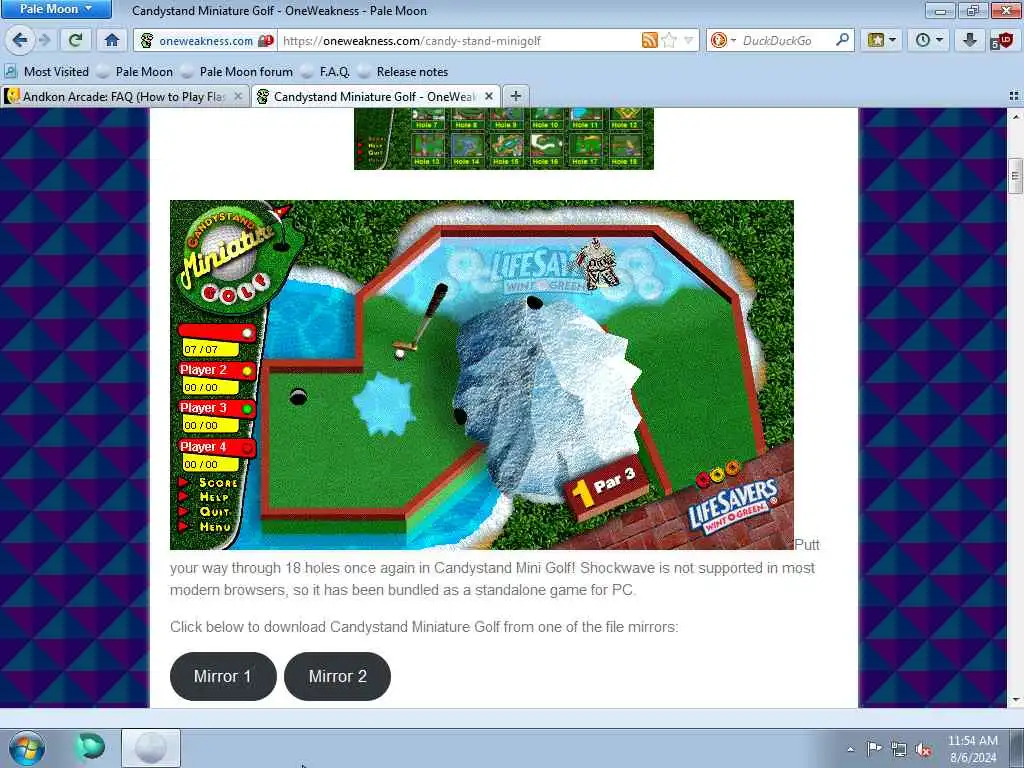1024x768 pixels.
Task: Open the Release notes bookmark
Action: [x=403, y=72]
